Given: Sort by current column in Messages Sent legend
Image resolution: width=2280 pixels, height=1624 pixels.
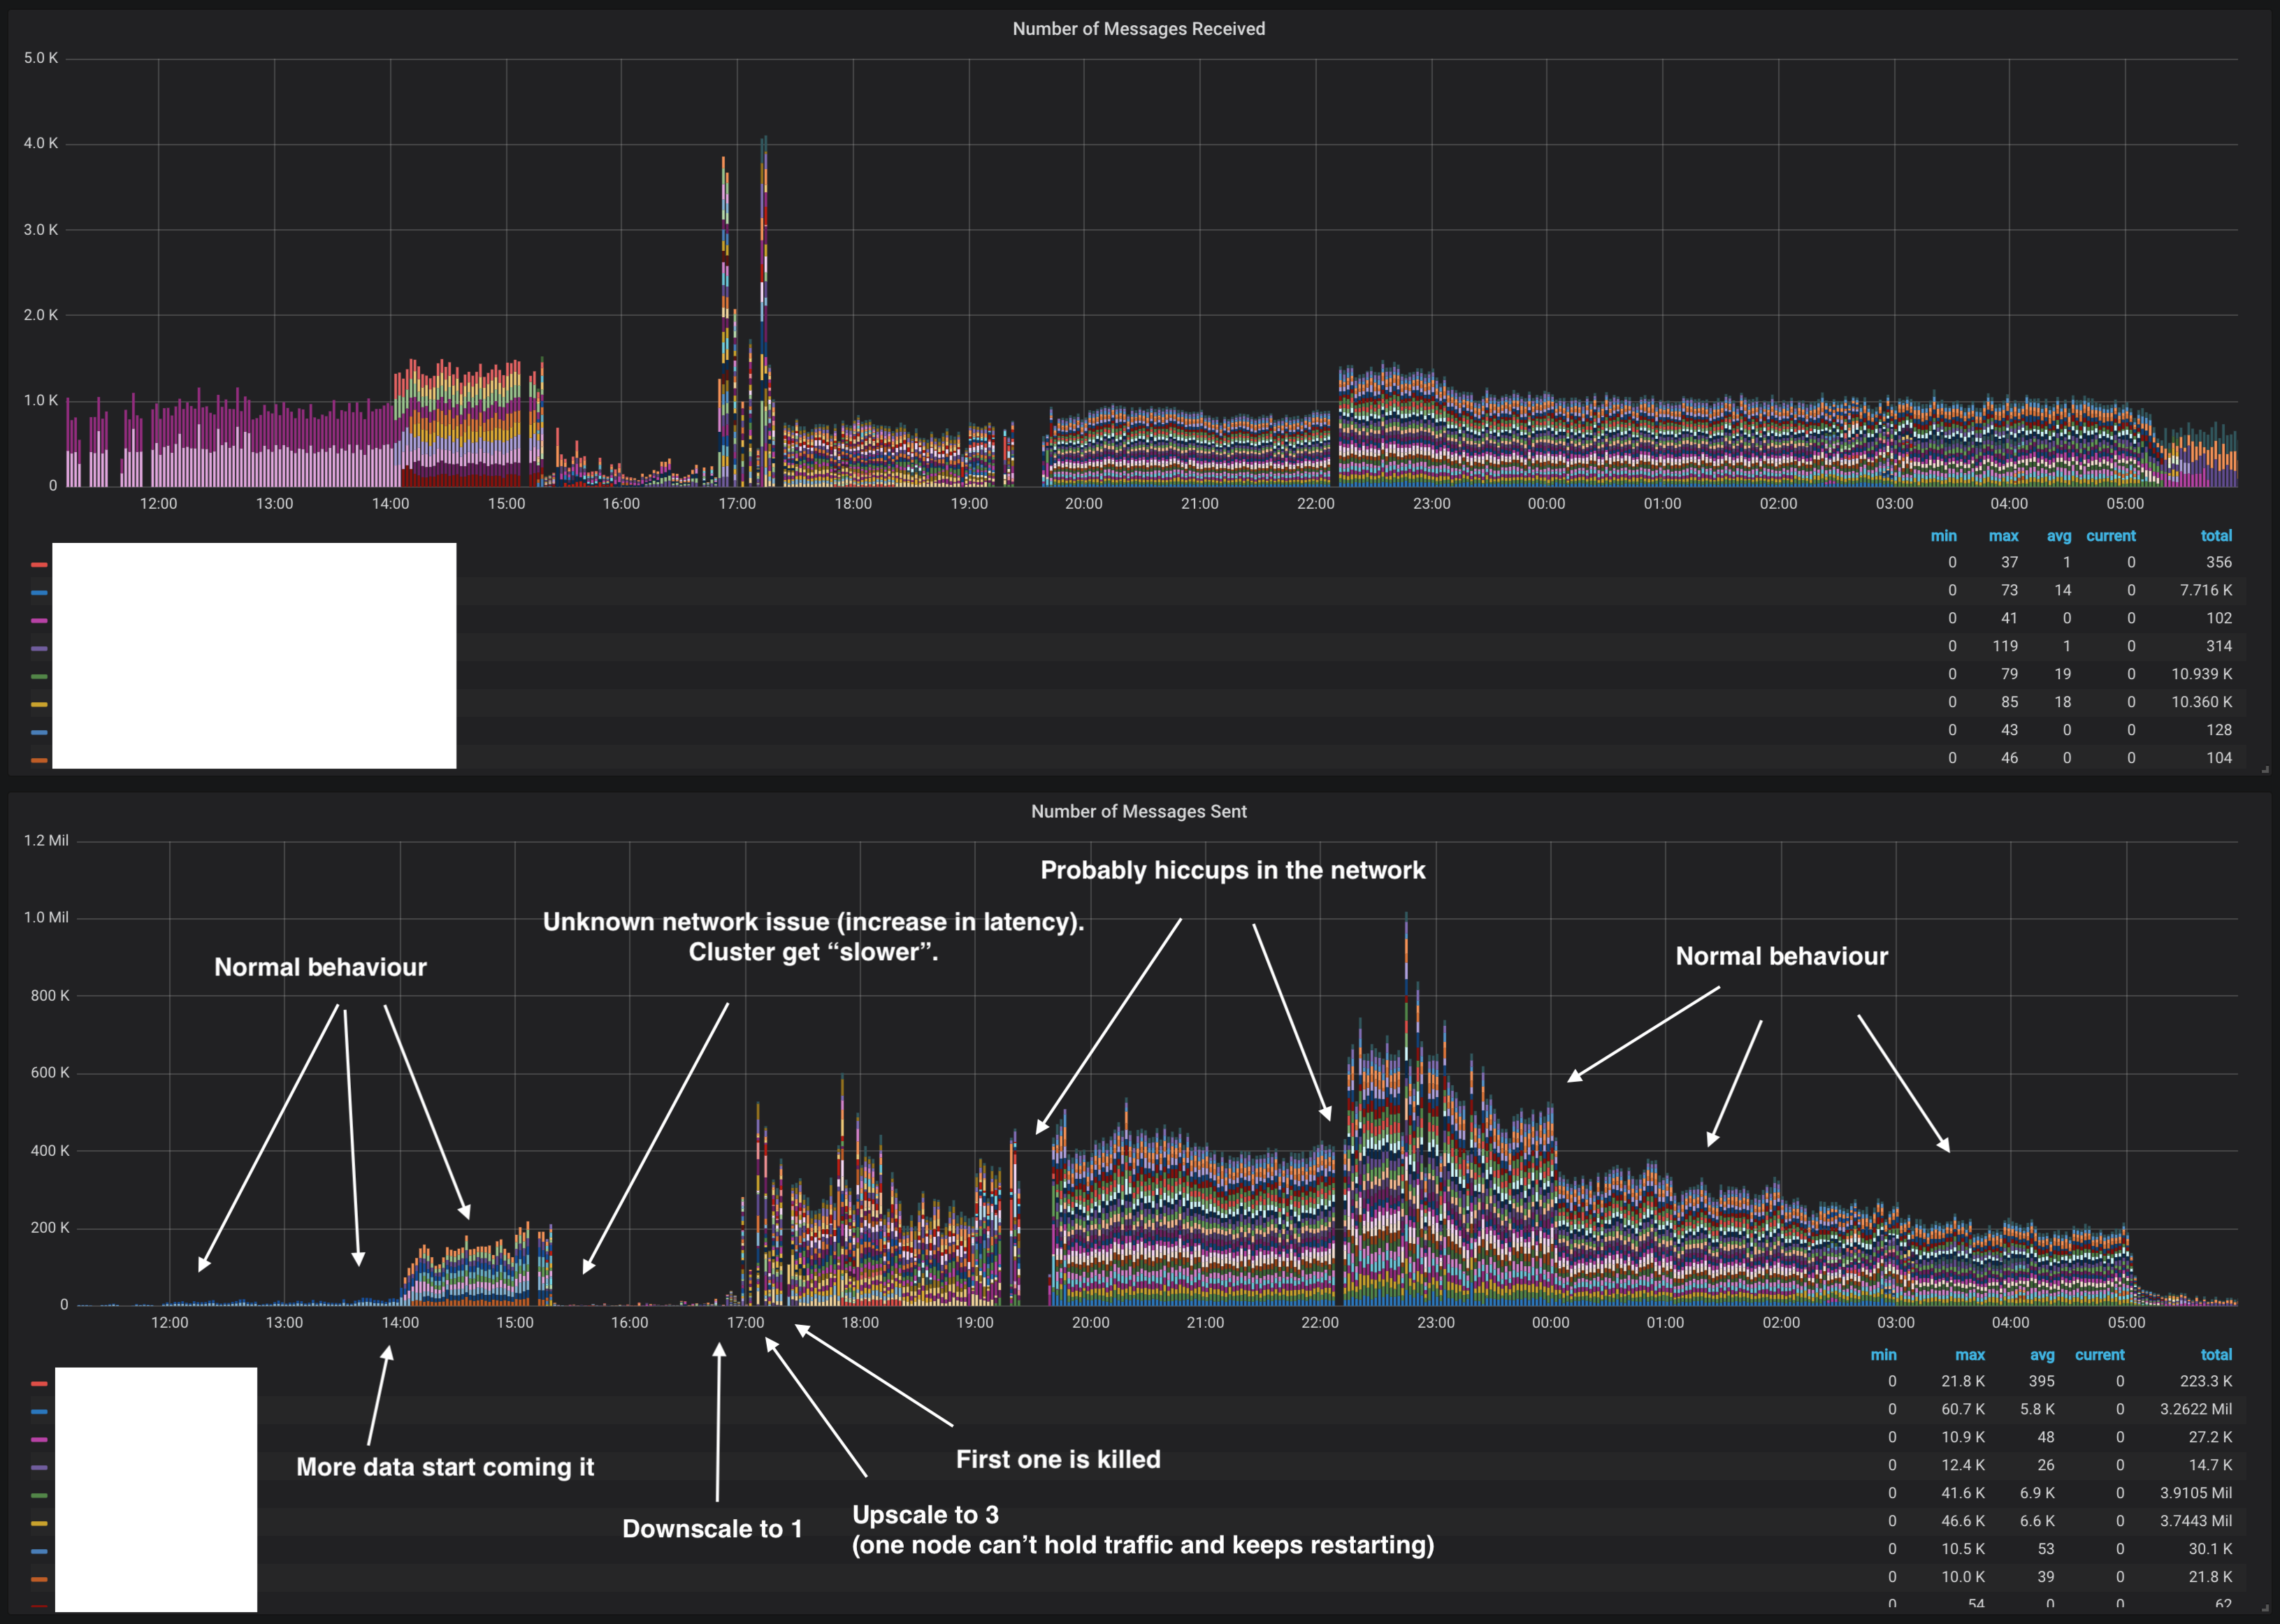Looking at the screenshot, I should (2101, 1355).
